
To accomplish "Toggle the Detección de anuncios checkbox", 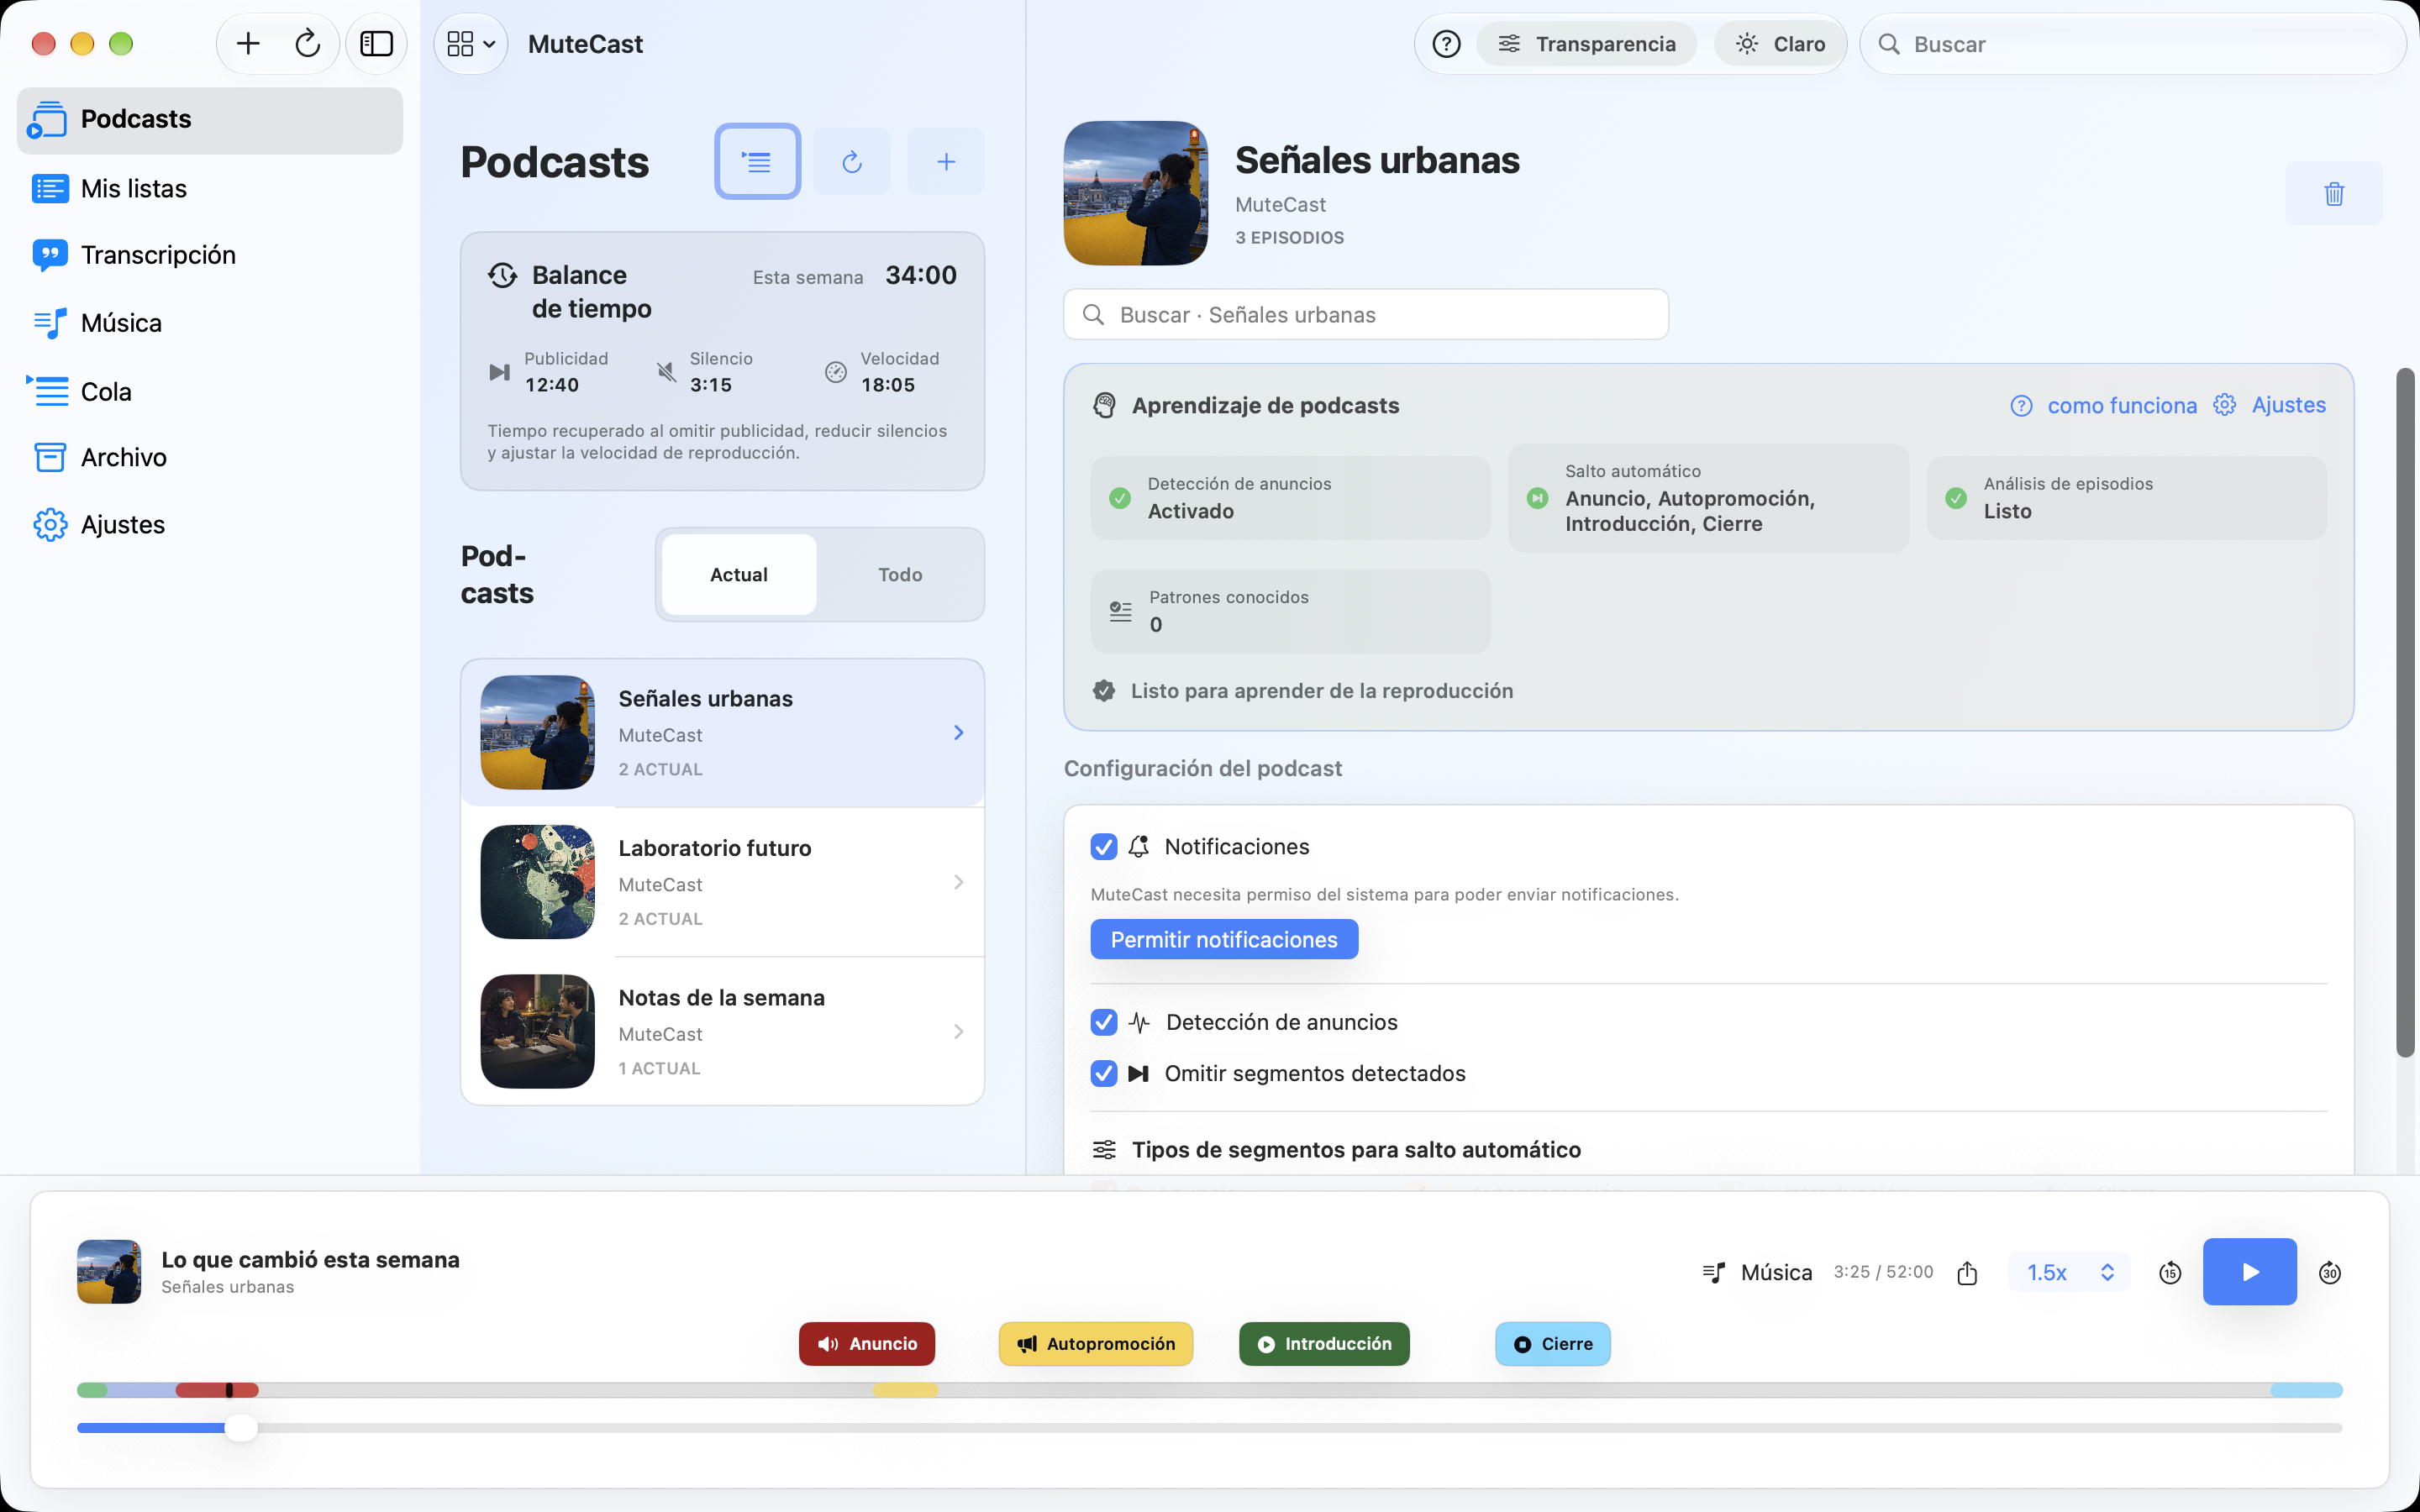I will click(x=1103, y=1022).
